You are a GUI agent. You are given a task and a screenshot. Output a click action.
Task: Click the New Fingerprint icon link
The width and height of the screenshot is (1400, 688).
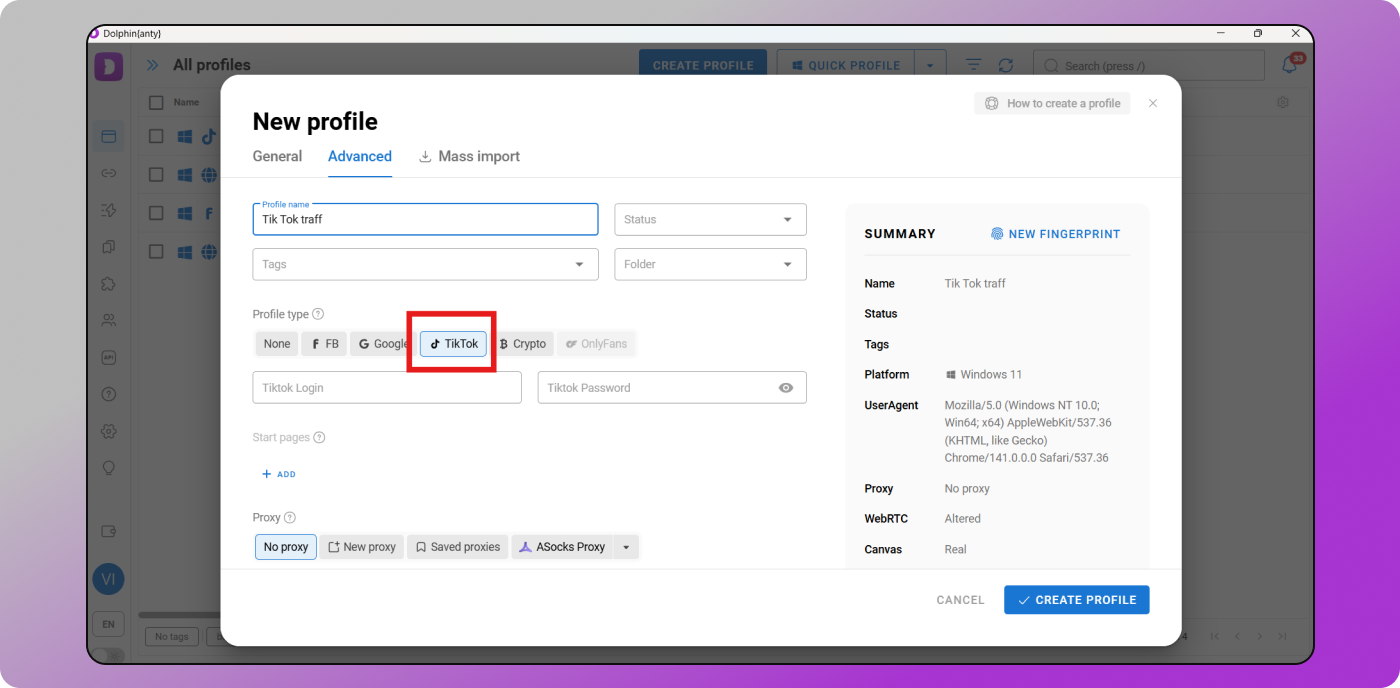[1055, 234]
